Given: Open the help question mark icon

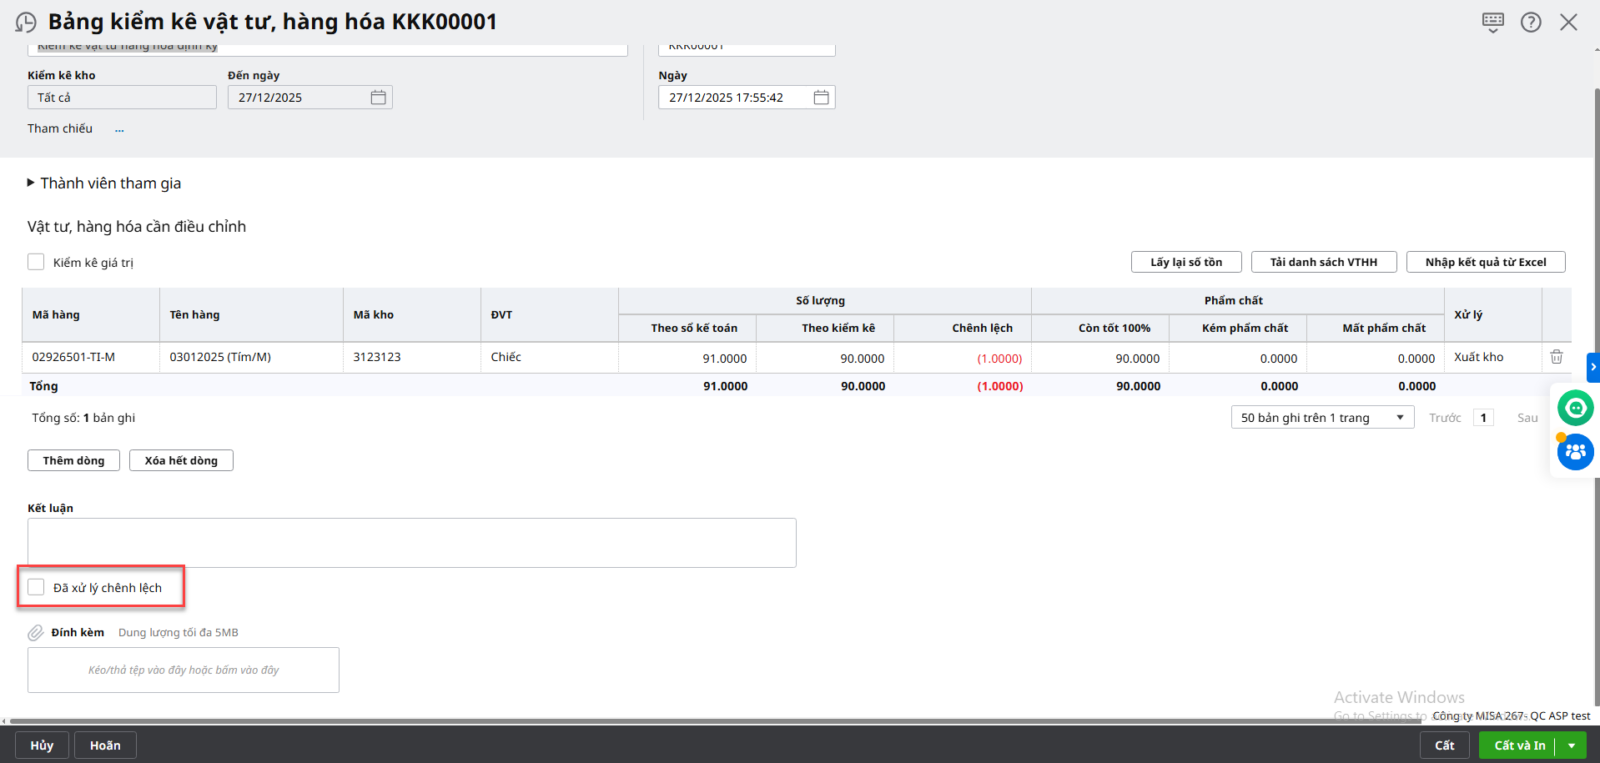Looking at the screenshot, I should click(1531, 22).
